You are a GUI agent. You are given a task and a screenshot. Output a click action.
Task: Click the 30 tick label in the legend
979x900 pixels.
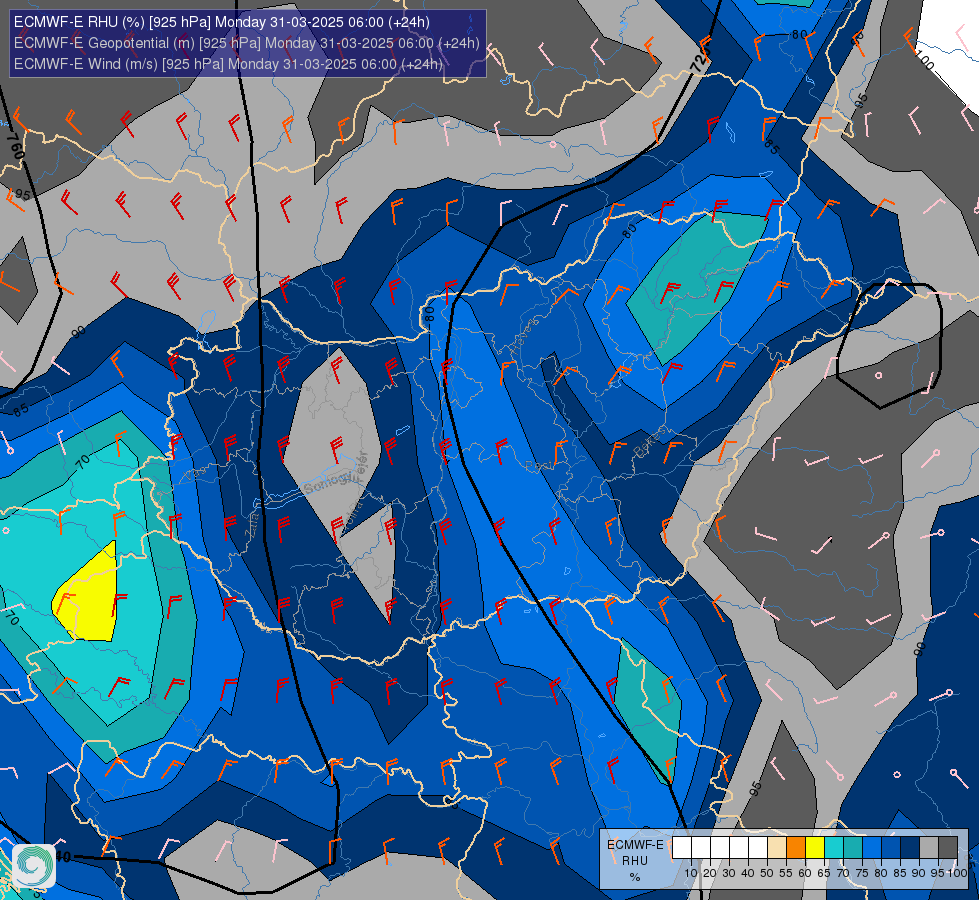(729, 873)
